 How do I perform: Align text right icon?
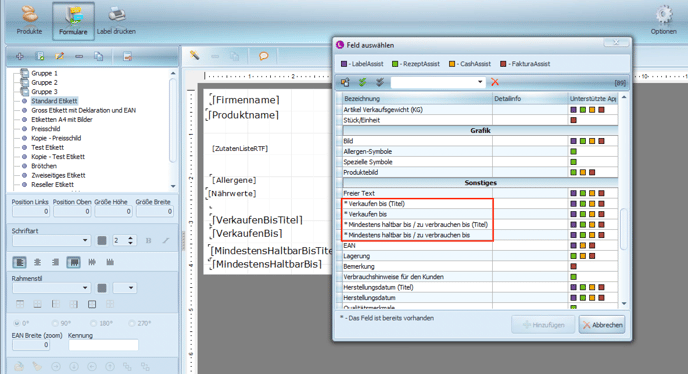click(55, 262)
